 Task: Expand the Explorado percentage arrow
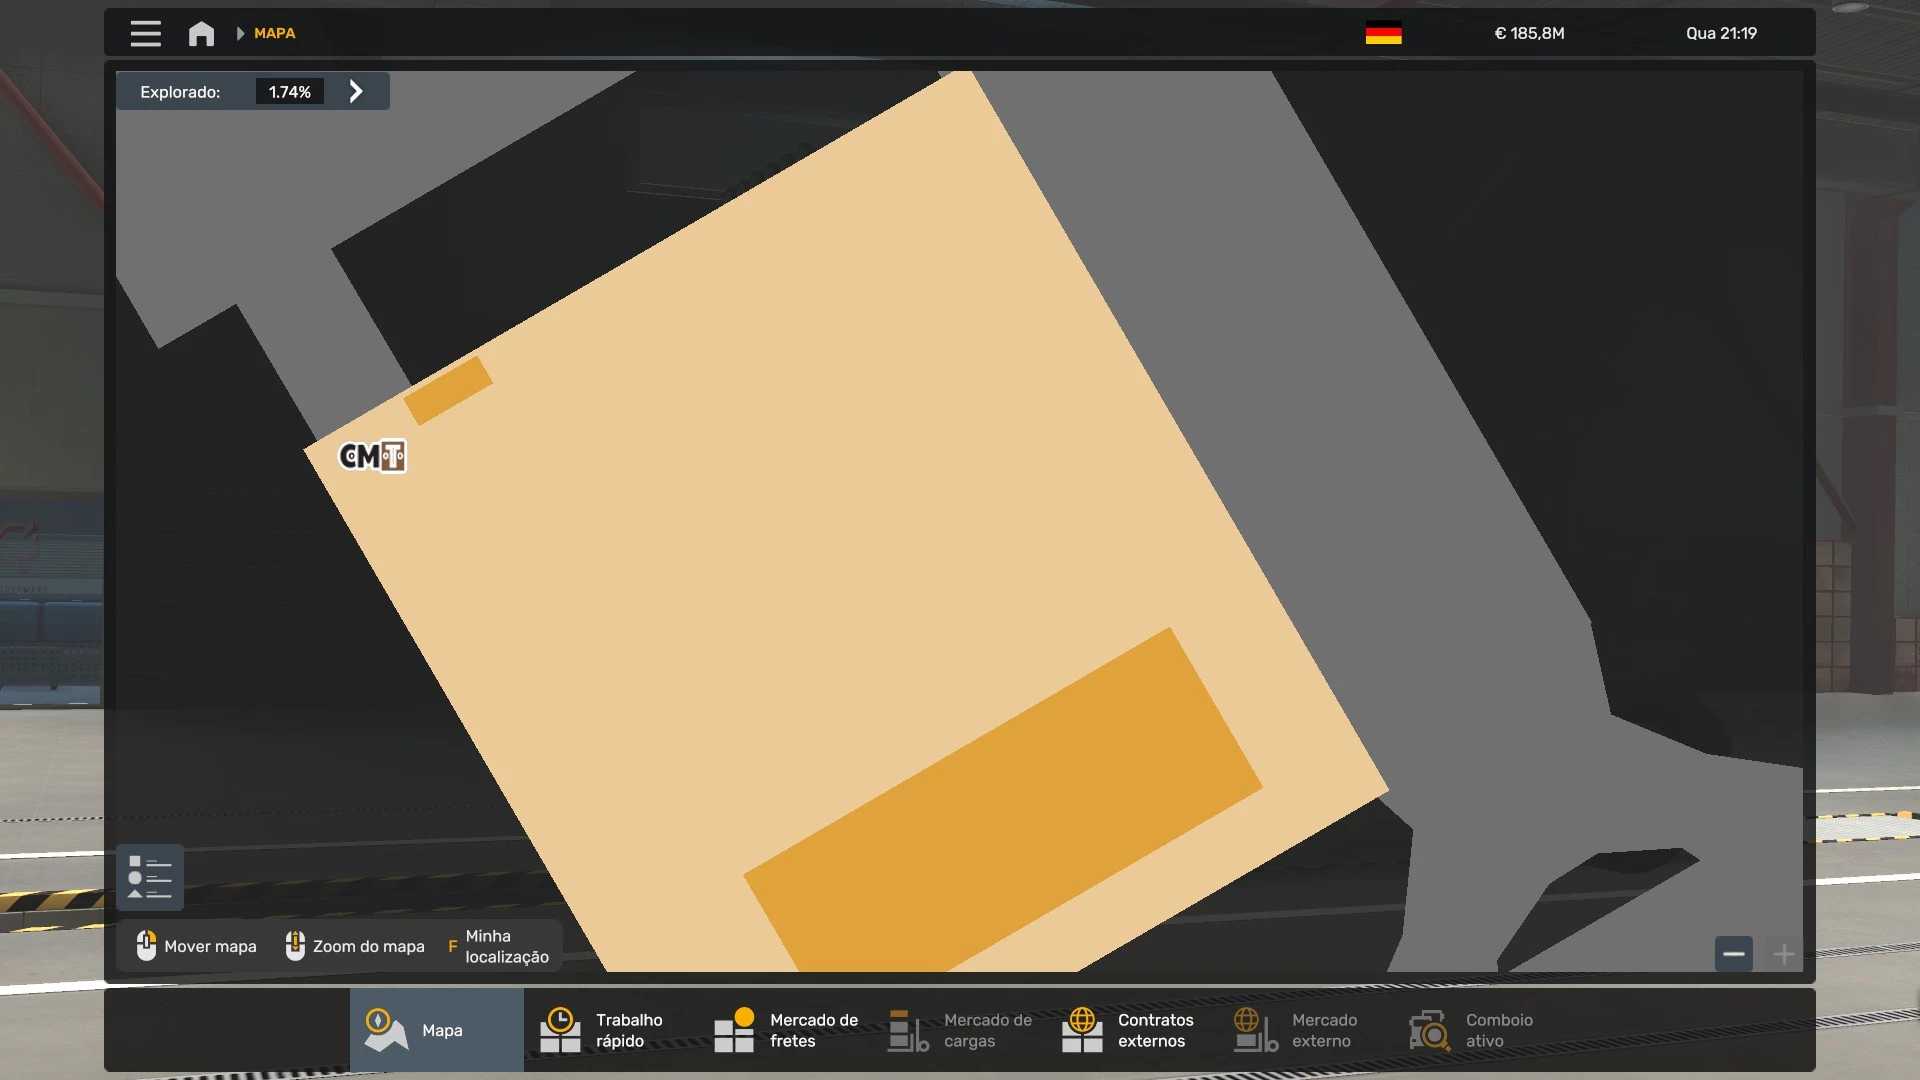[356, 91]
